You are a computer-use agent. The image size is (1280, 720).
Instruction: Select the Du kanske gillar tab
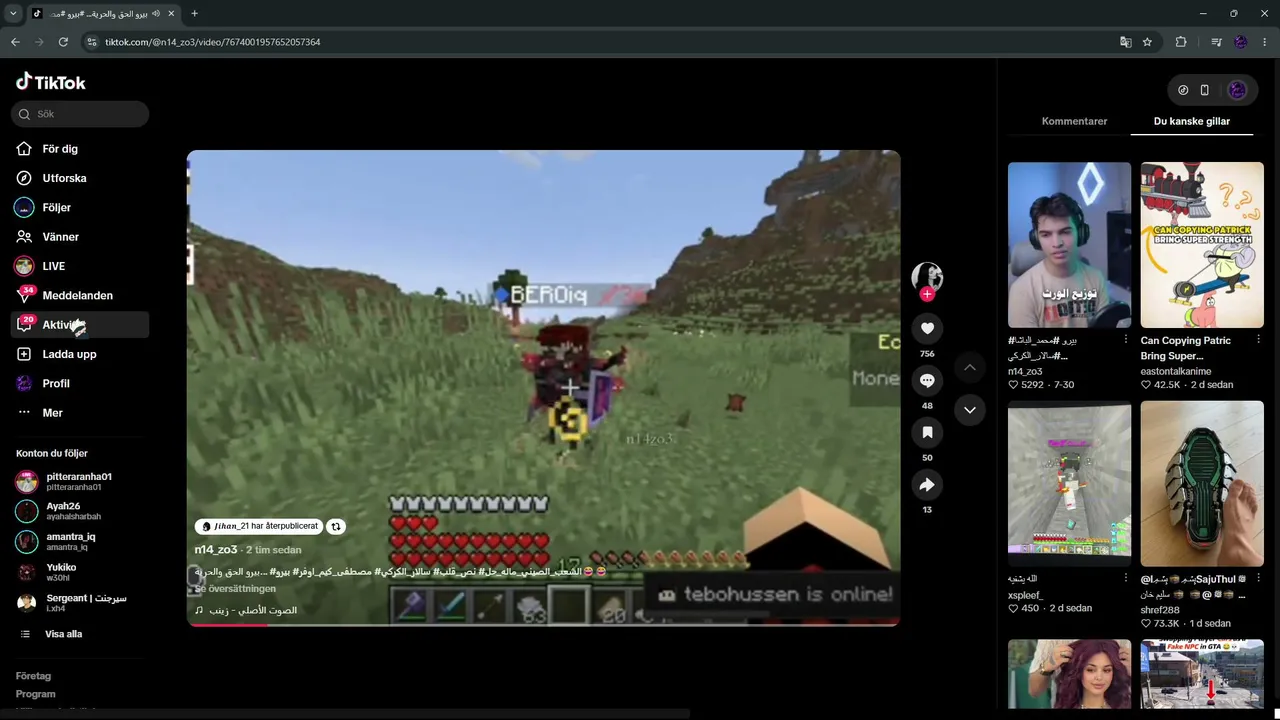1192,121
